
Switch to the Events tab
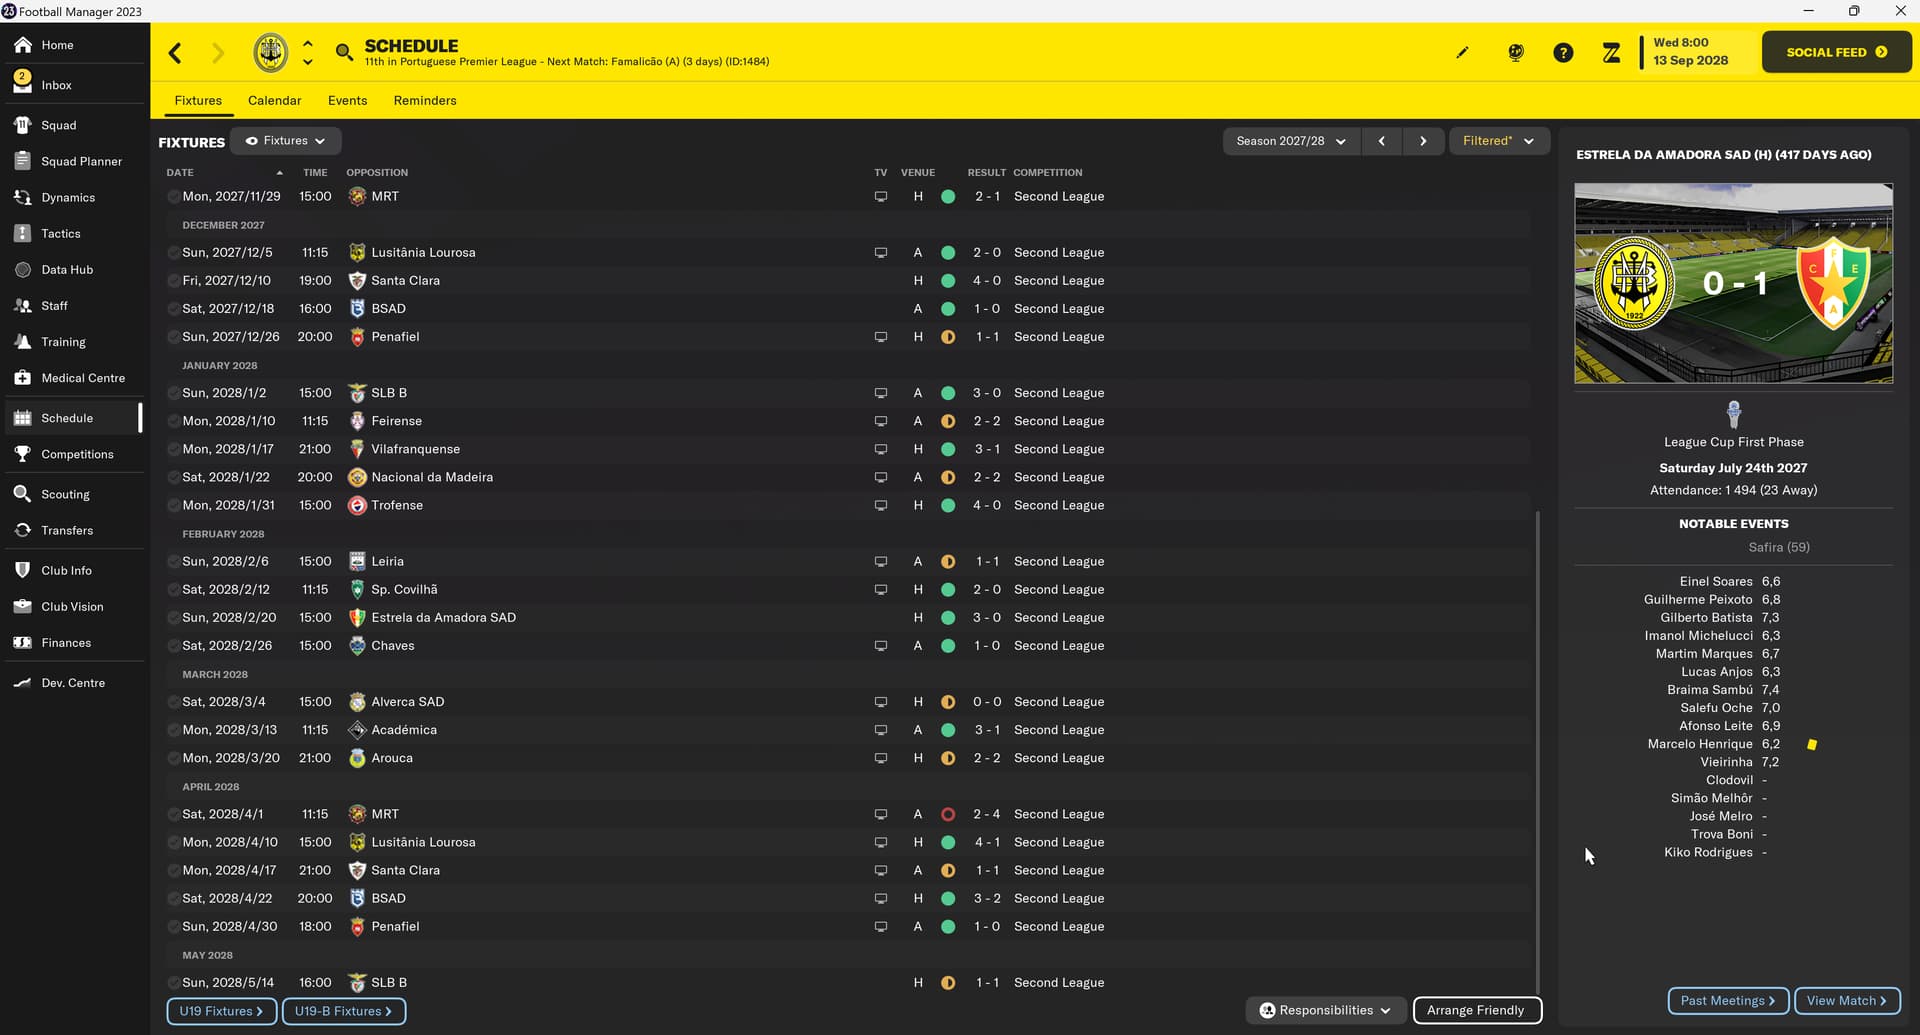point(347,100)
